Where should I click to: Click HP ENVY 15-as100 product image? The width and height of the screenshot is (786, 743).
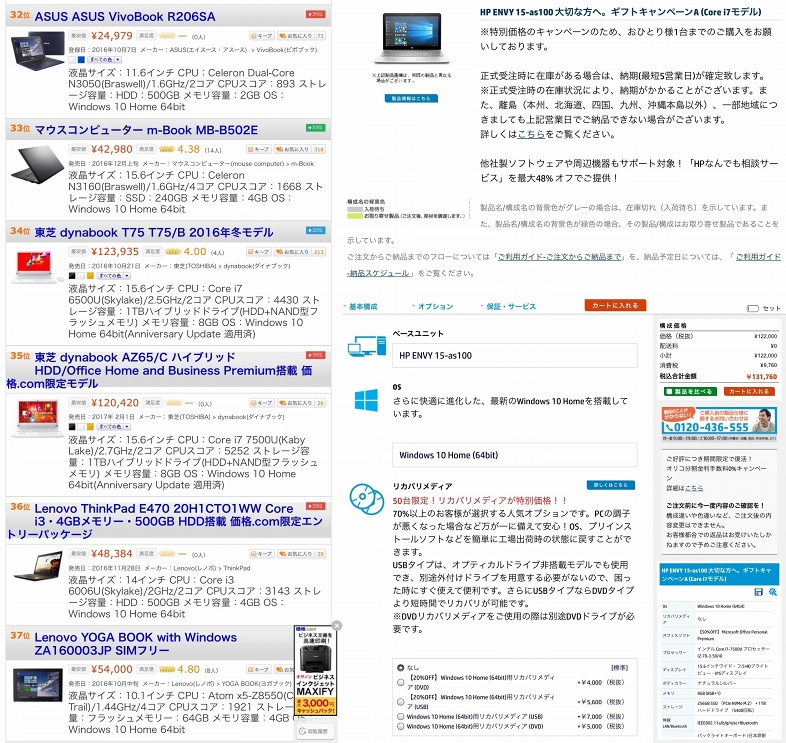pos(411,39)
